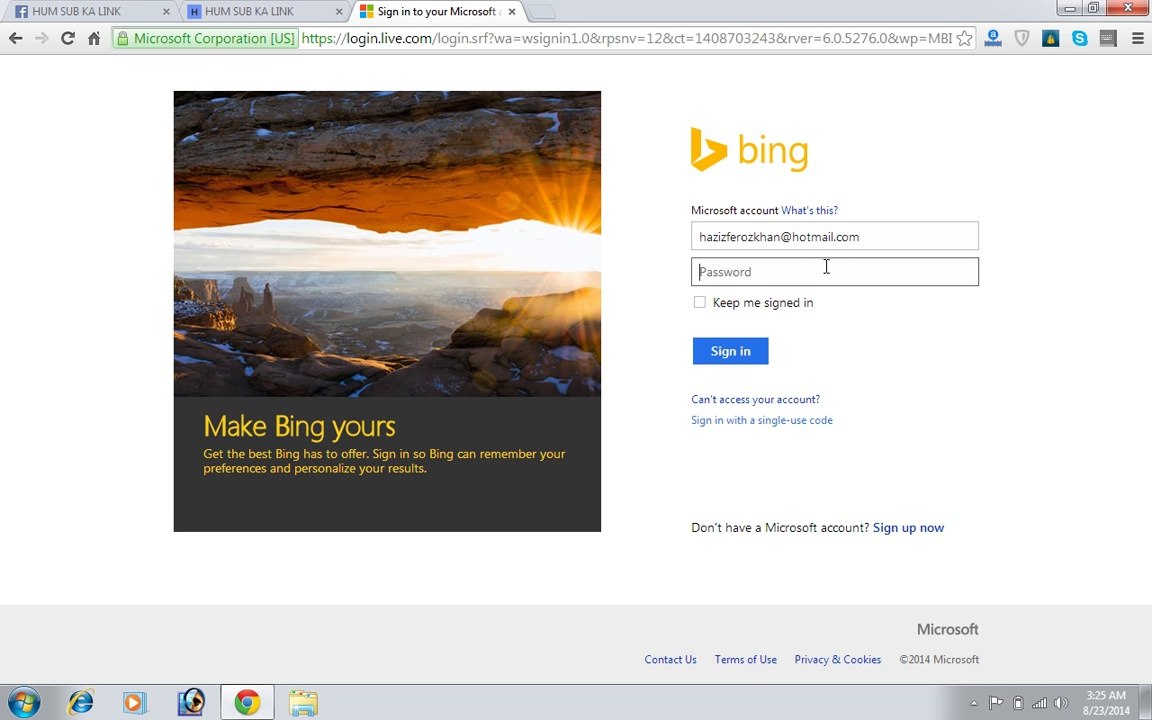Click the Action Center flag icon

pos(996,703)
